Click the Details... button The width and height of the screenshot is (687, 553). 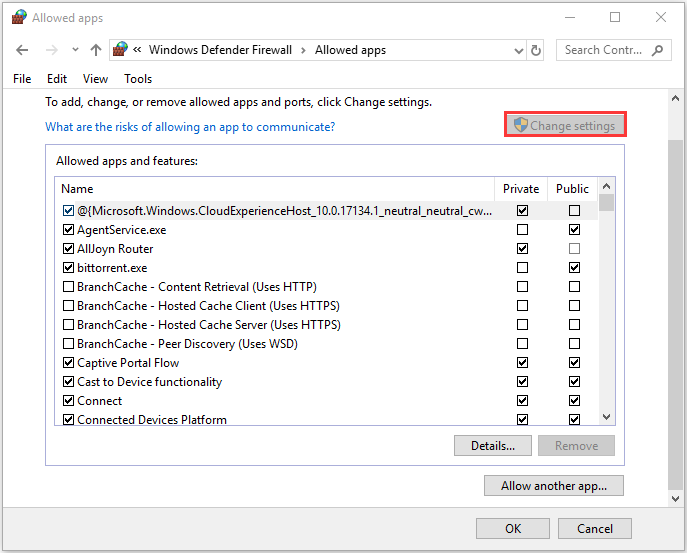pos(493,446)
